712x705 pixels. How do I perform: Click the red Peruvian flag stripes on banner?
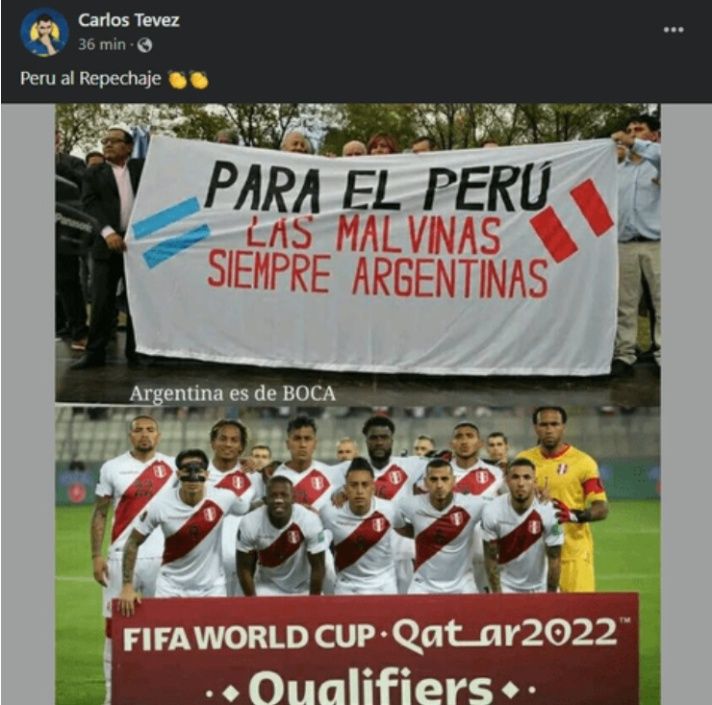[572, 220]
